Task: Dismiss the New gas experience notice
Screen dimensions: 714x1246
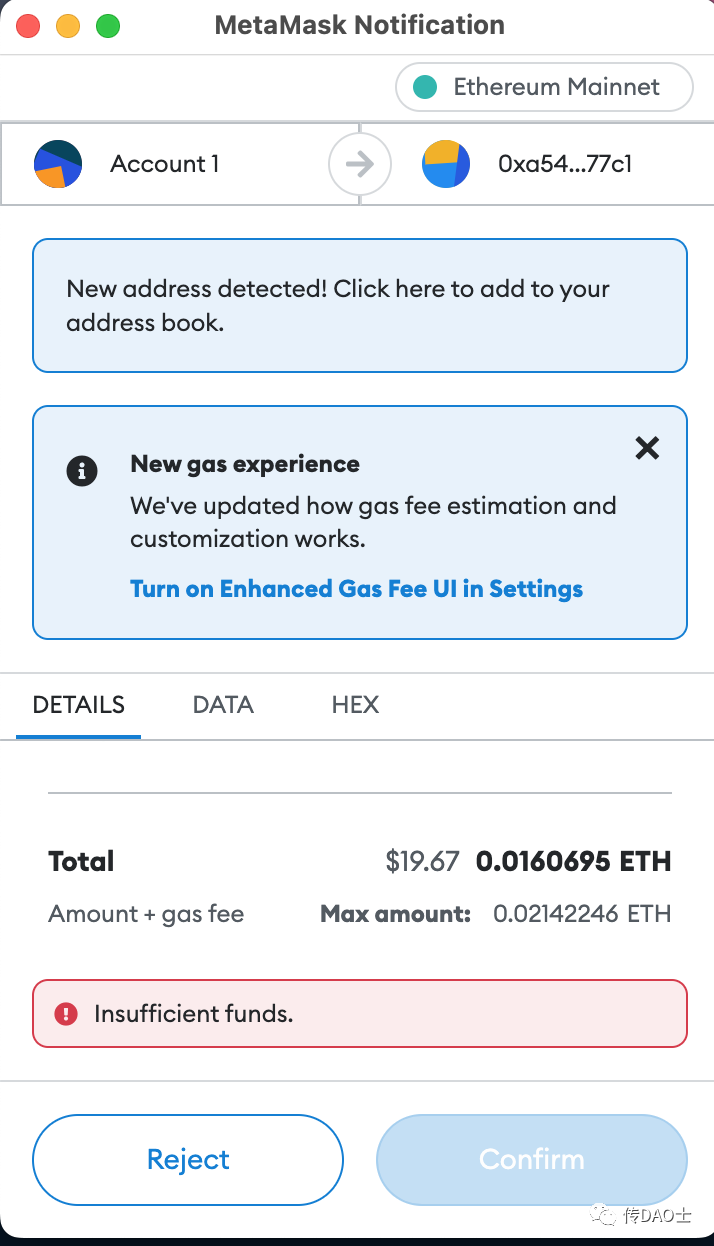Action: [647, 448]
